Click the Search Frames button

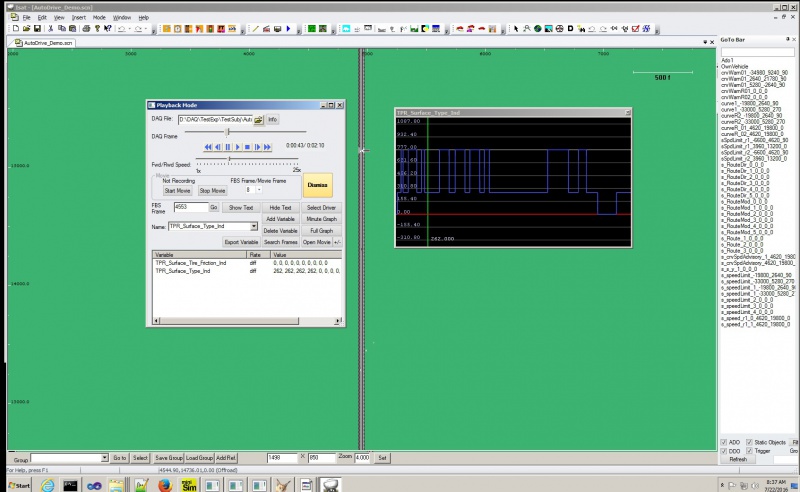point(280,242)
